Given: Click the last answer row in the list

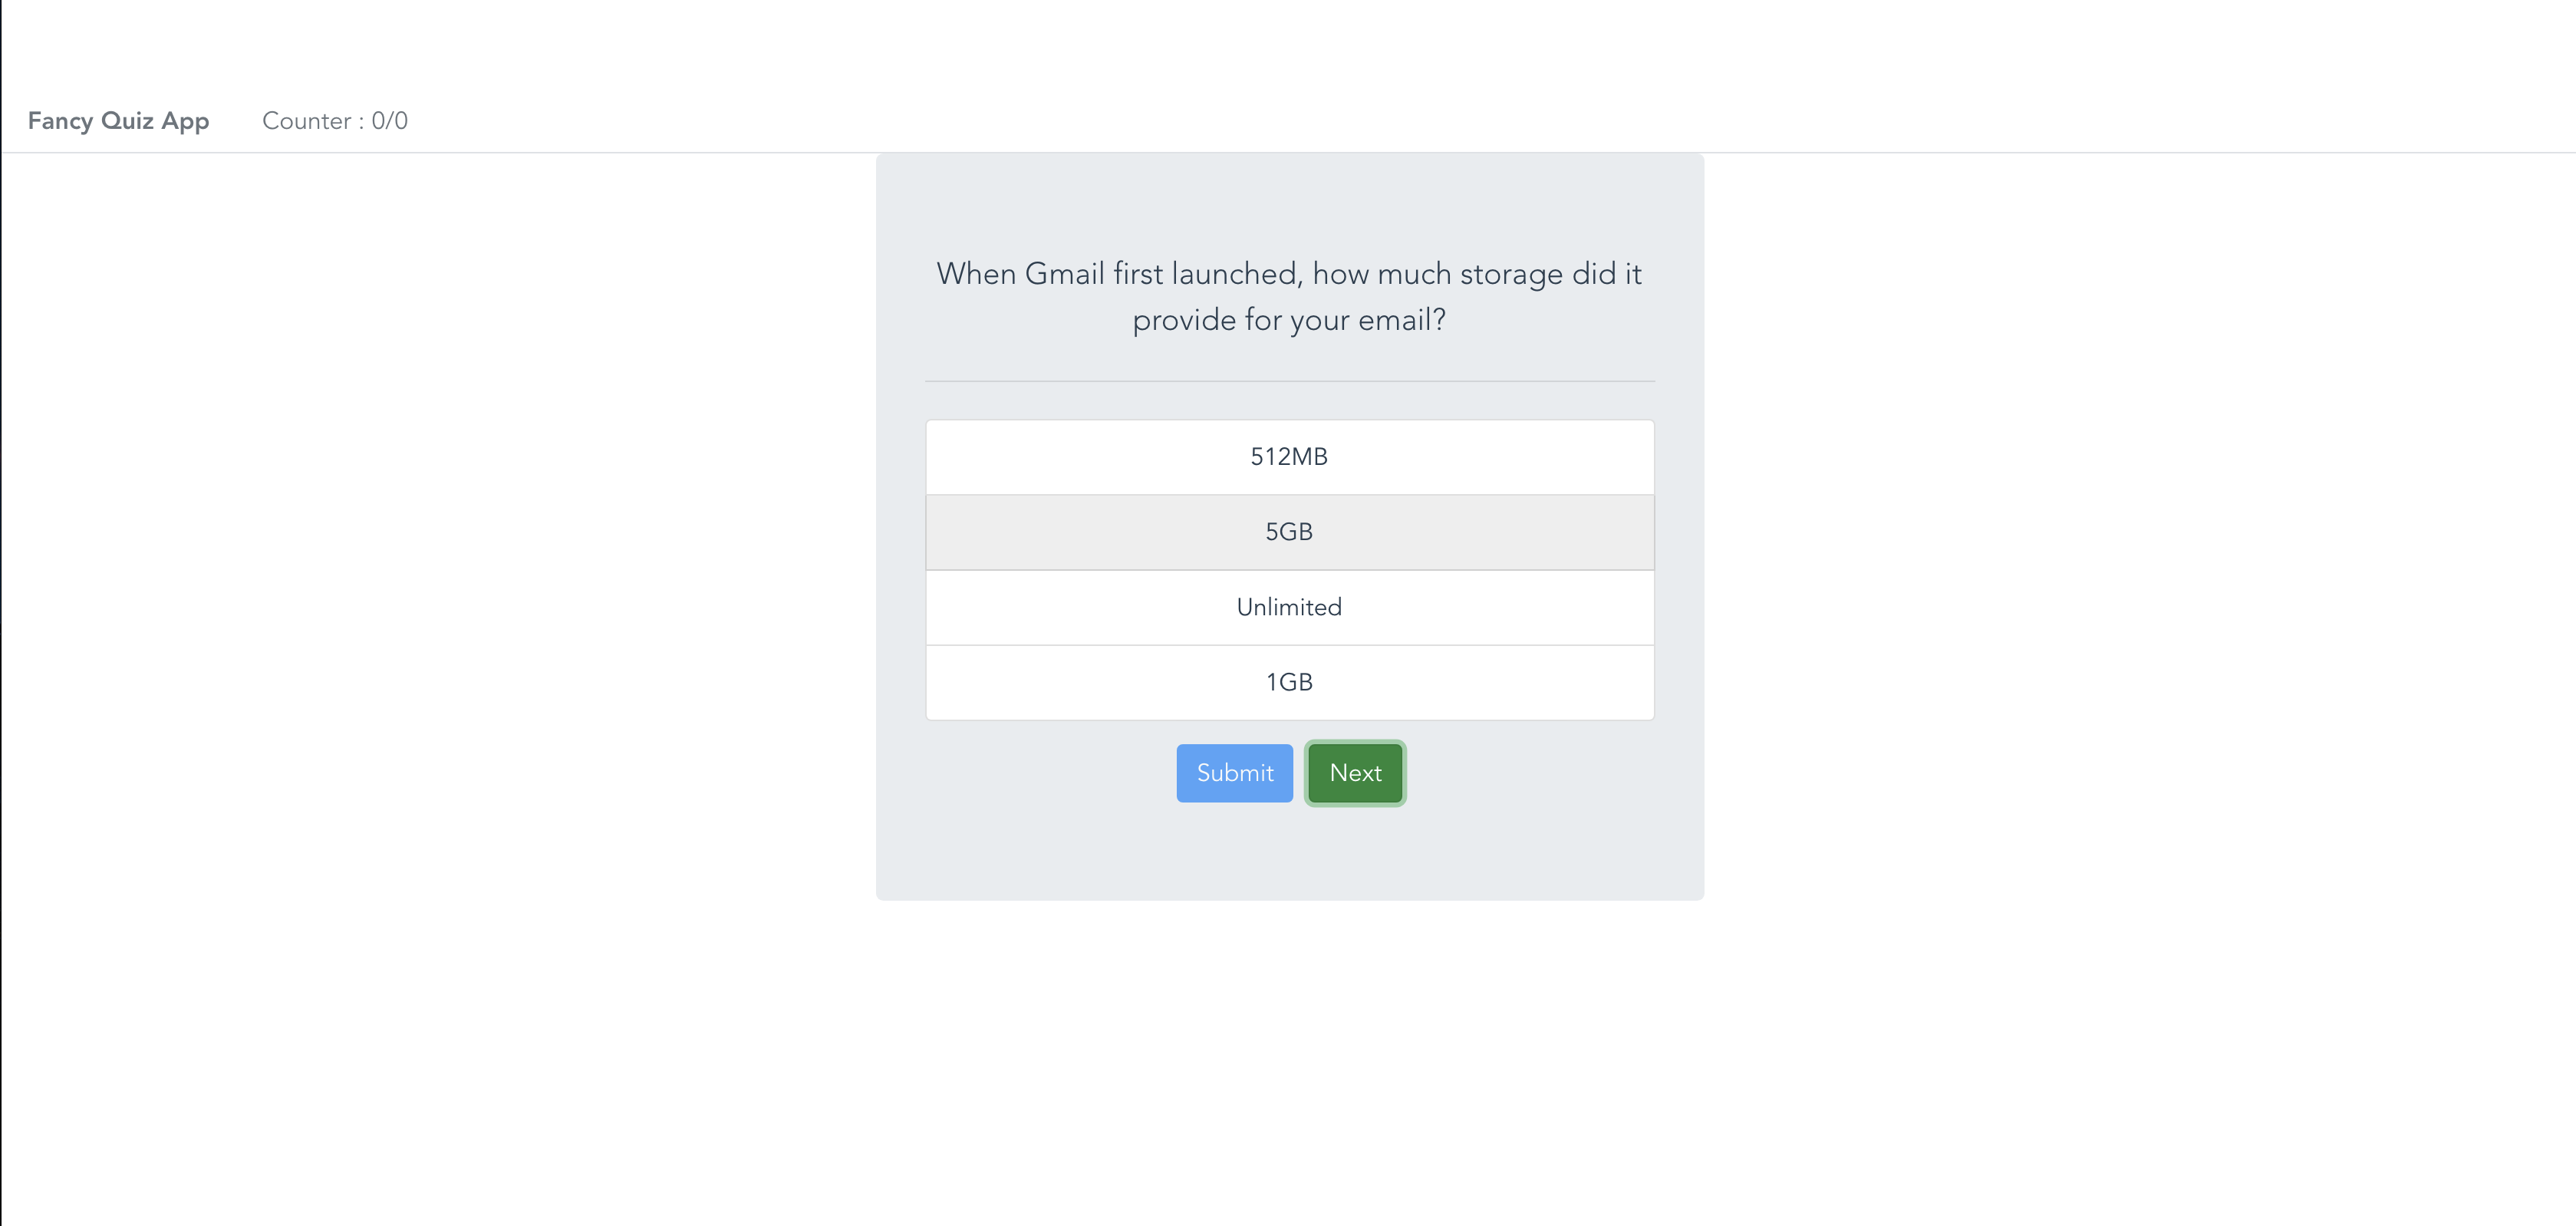Looking at the screenshot, I should [1289, 682].
